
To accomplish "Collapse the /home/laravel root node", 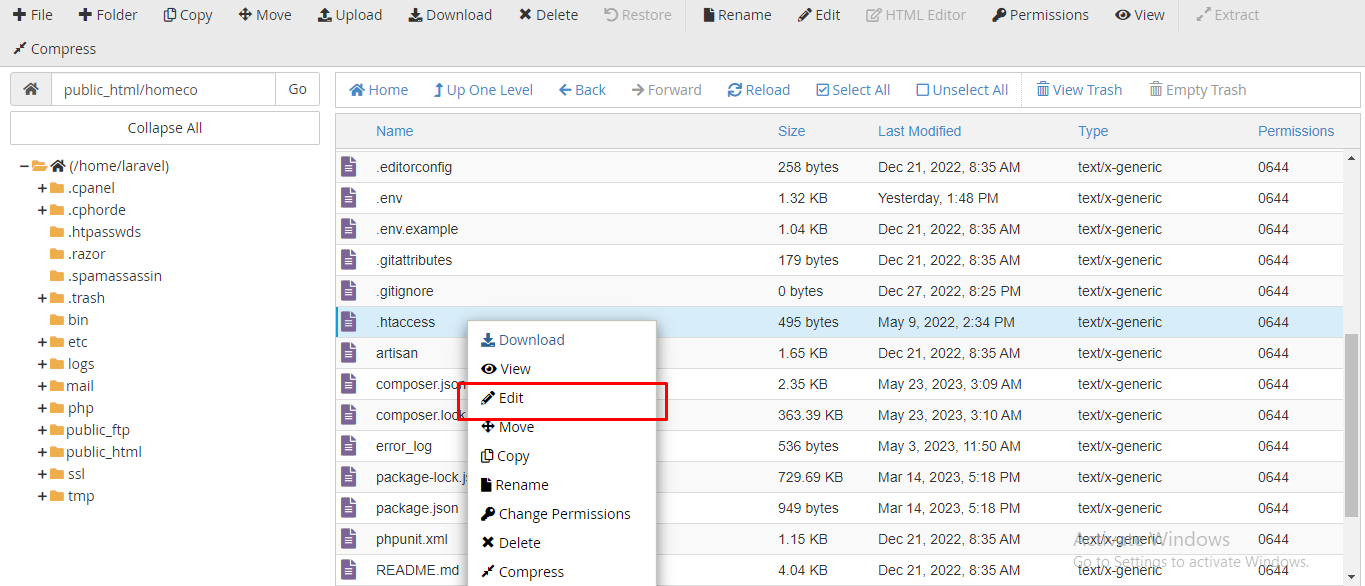I will pos(24,166).
